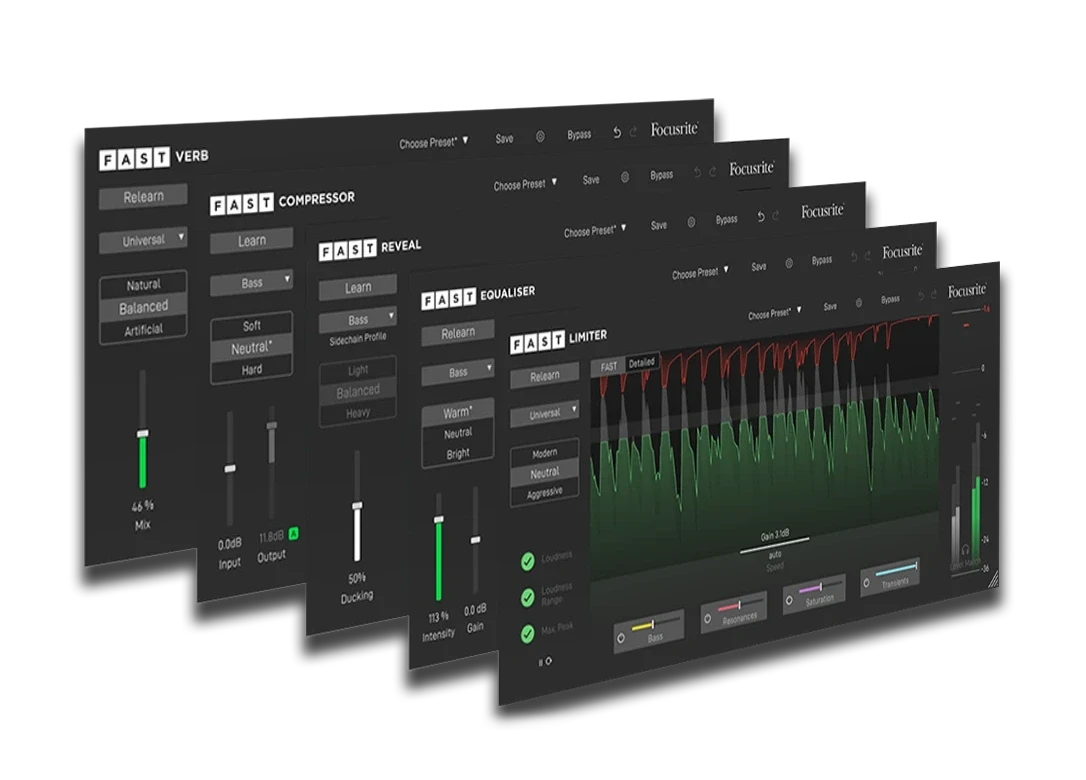This screenshot has height=780, width=1086.
Task: Click the undo arrow in FAST Reveal header
Action: (761, 217)
